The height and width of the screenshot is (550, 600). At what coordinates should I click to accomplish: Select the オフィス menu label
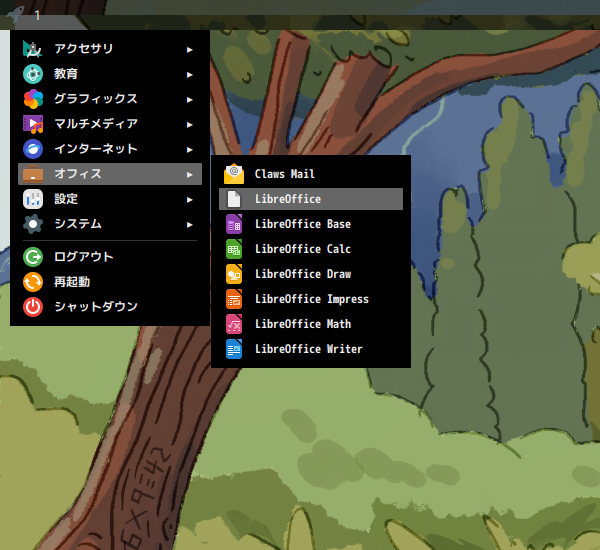click(x=78, y=174)
